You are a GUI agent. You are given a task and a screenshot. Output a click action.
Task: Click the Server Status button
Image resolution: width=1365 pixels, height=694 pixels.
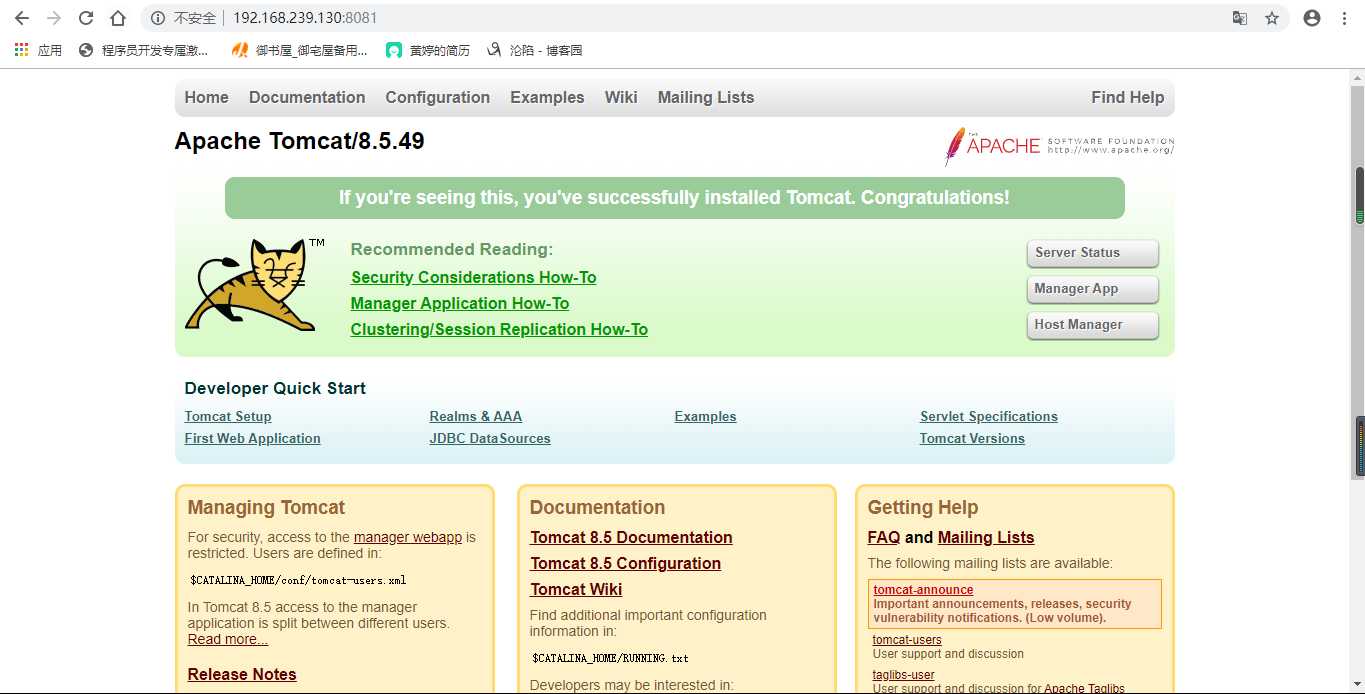click(x=1092, y=253)
